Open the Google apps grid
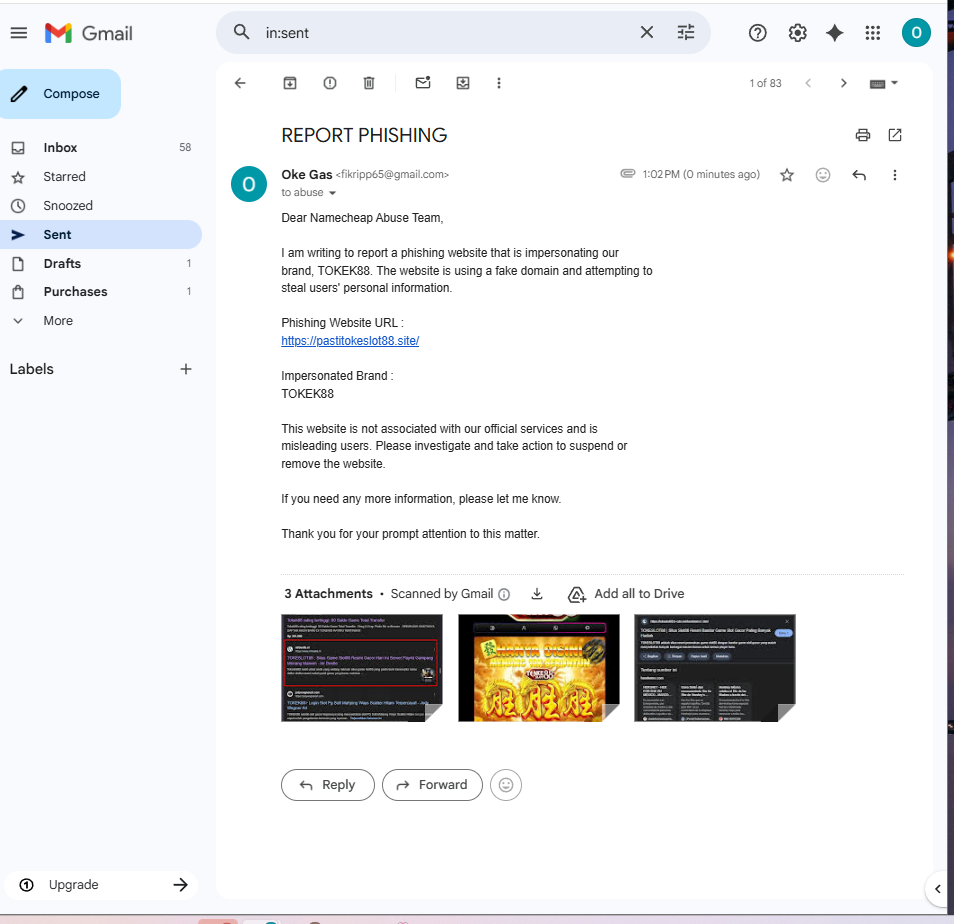 click(x=873, y=33)
